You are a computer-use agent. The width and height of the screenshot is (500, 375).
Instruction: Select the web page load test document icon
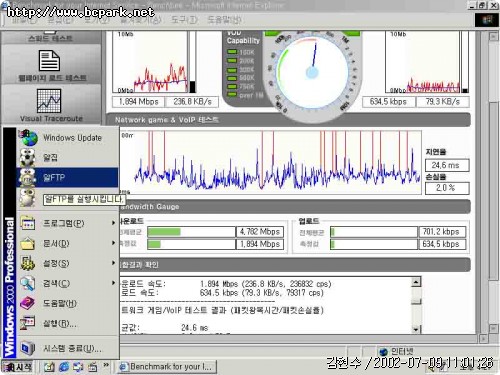49,60
